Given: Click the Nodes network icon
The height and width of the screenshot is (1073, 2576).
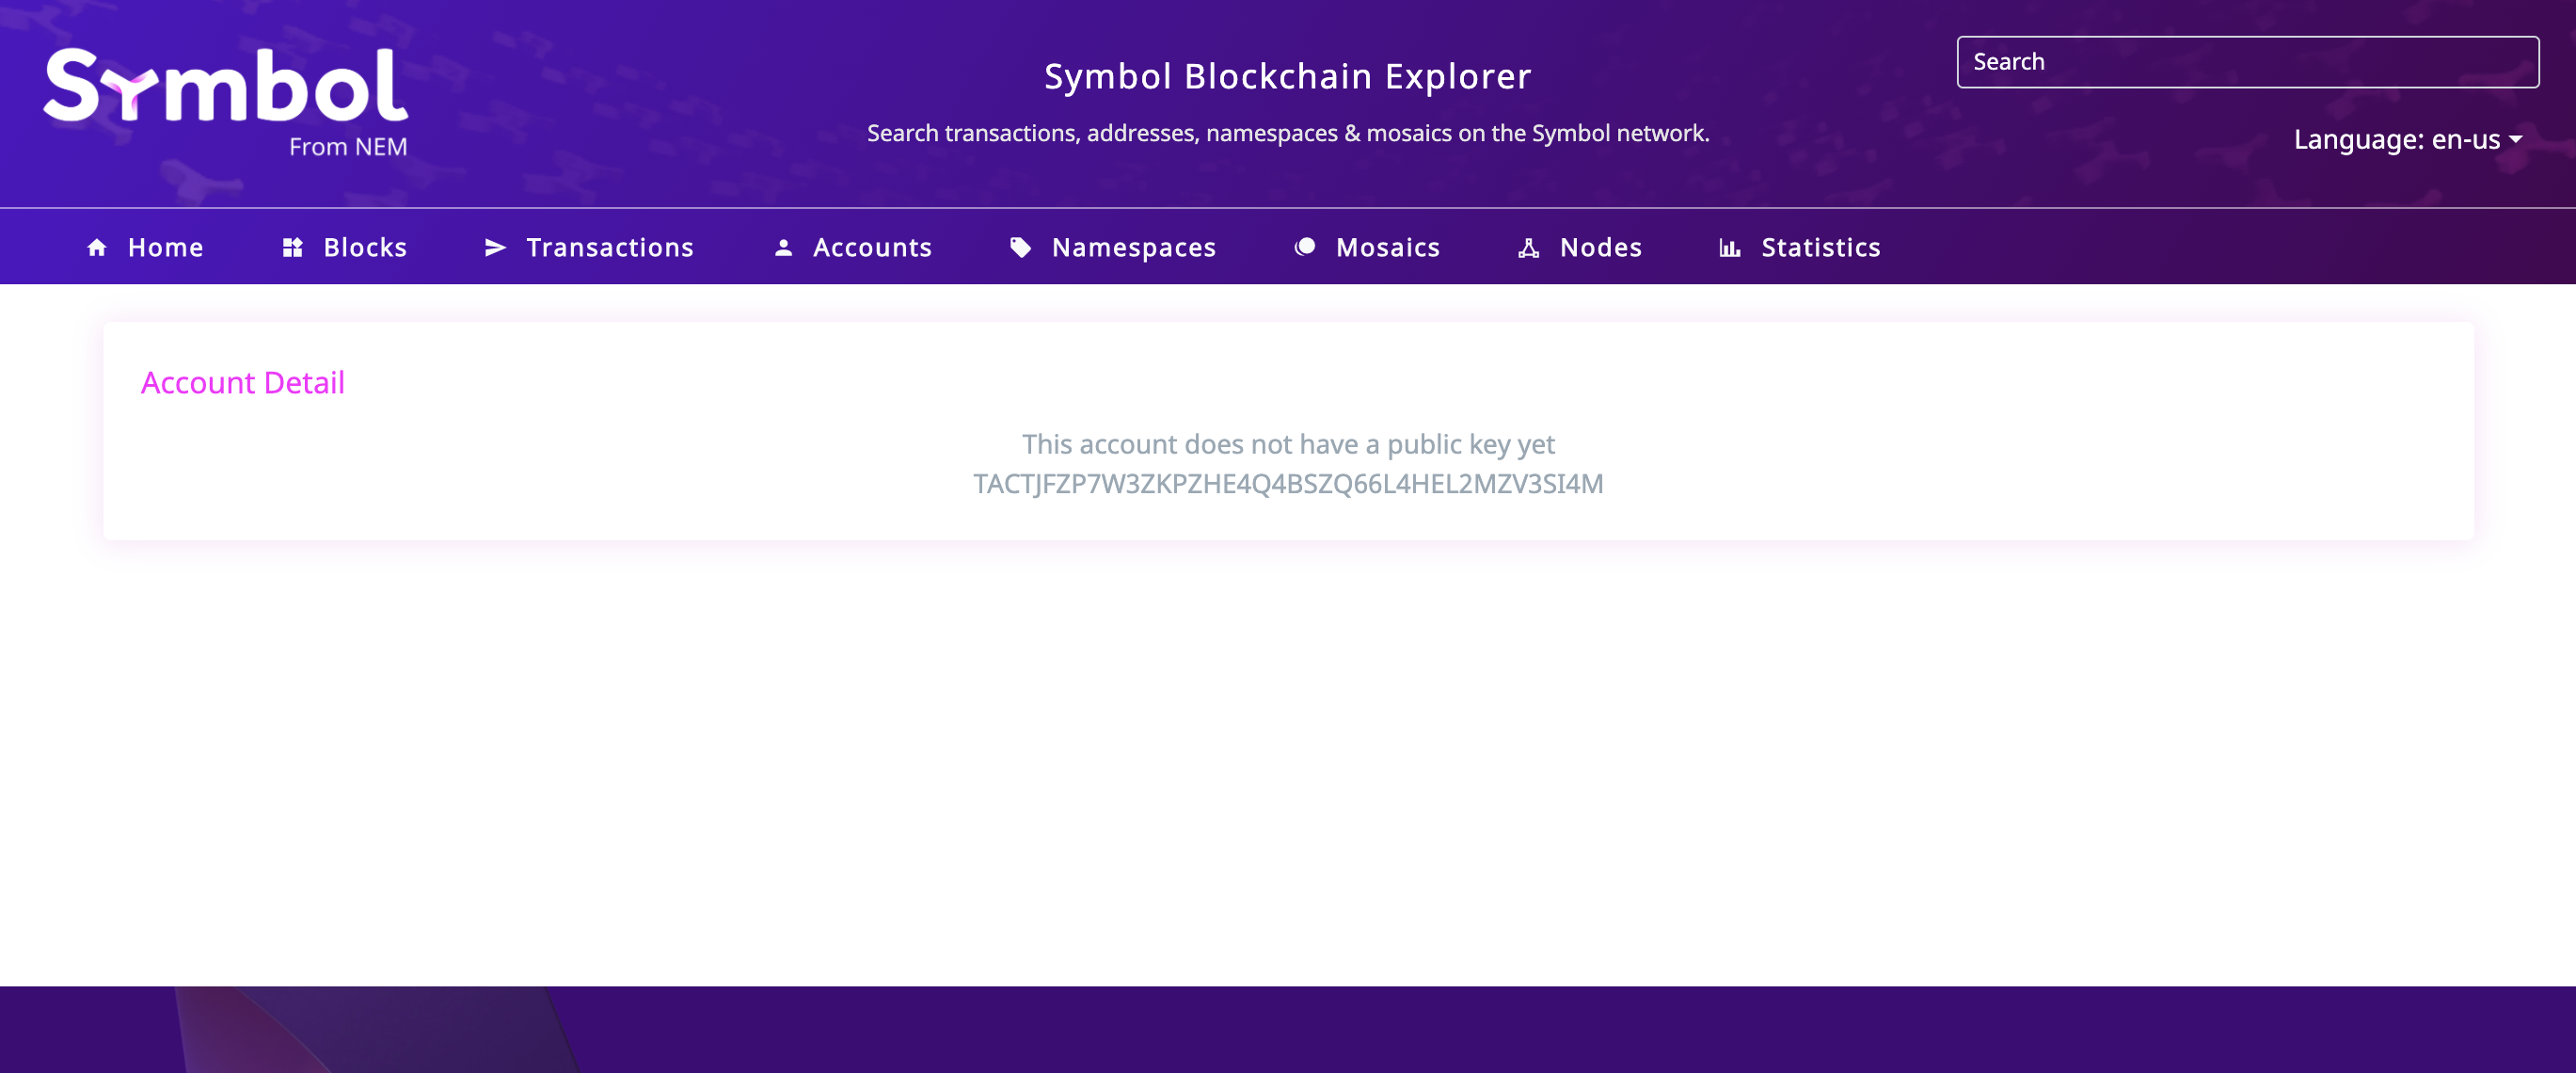Looking at the screenshot, I should point(1528,247).
